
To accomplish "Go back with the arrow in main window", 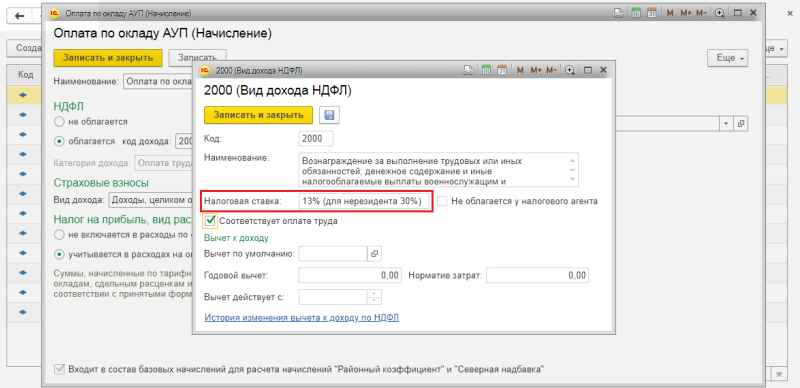I will 20,15.
